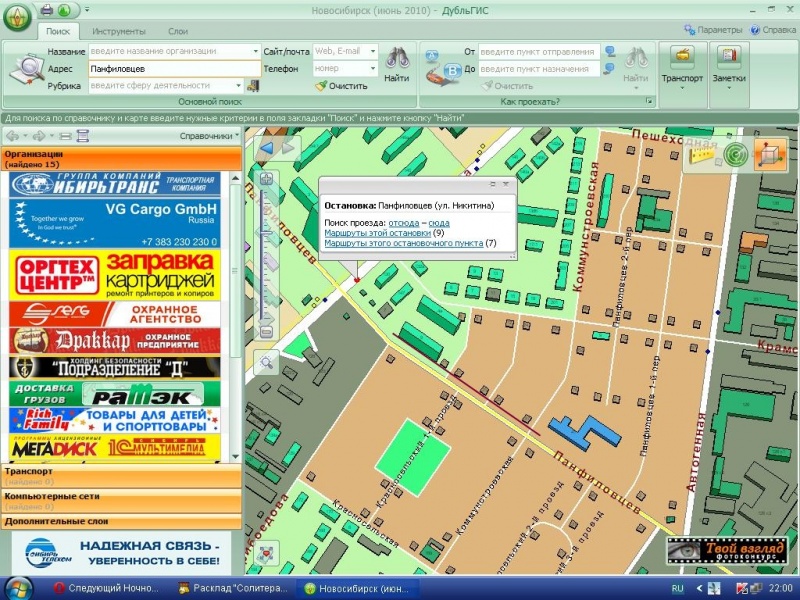Open the Оргтех Центр cartridge refill banner
This screenshot has height=600, width=800.
point(115,274)
